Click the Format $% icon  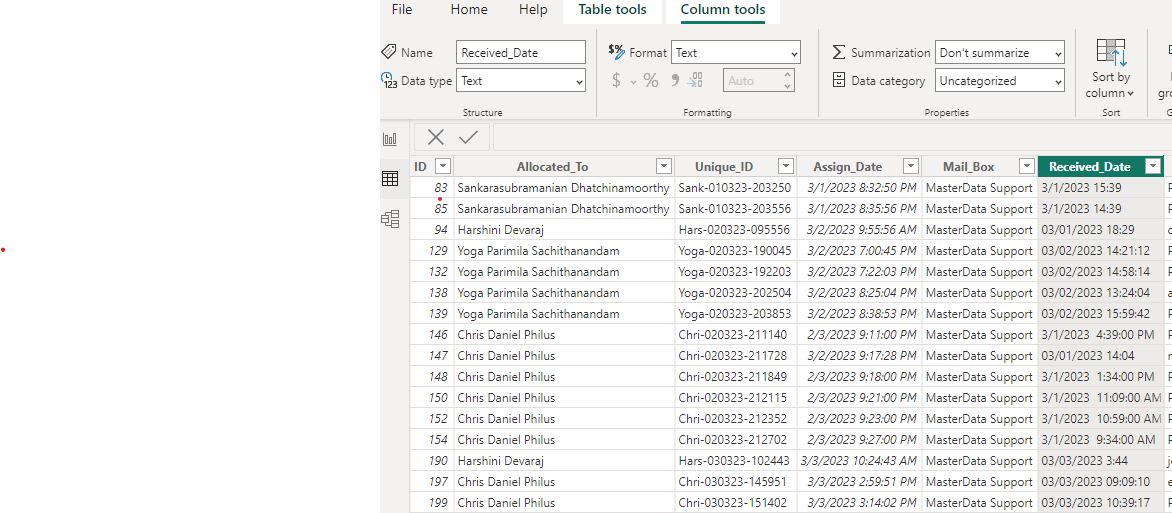pyautogui.click(x=617, y=52)
